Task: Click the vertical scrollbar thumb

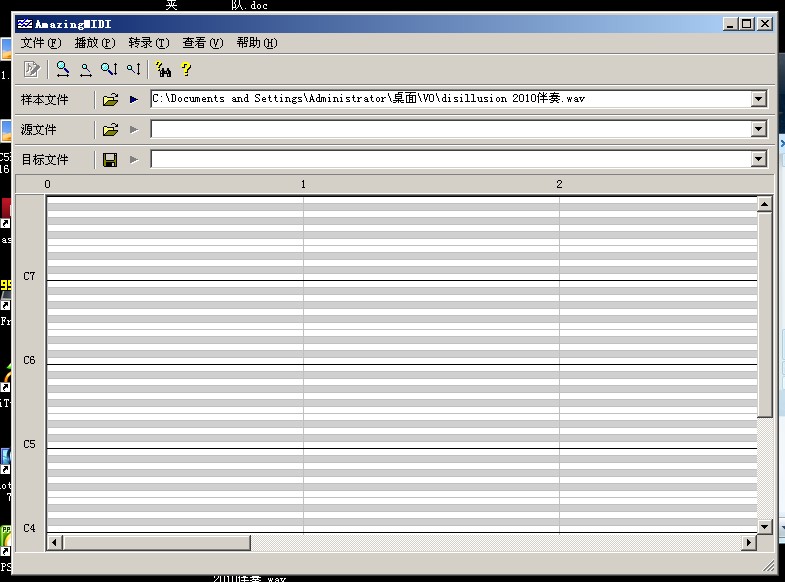Action: point(764,314)
